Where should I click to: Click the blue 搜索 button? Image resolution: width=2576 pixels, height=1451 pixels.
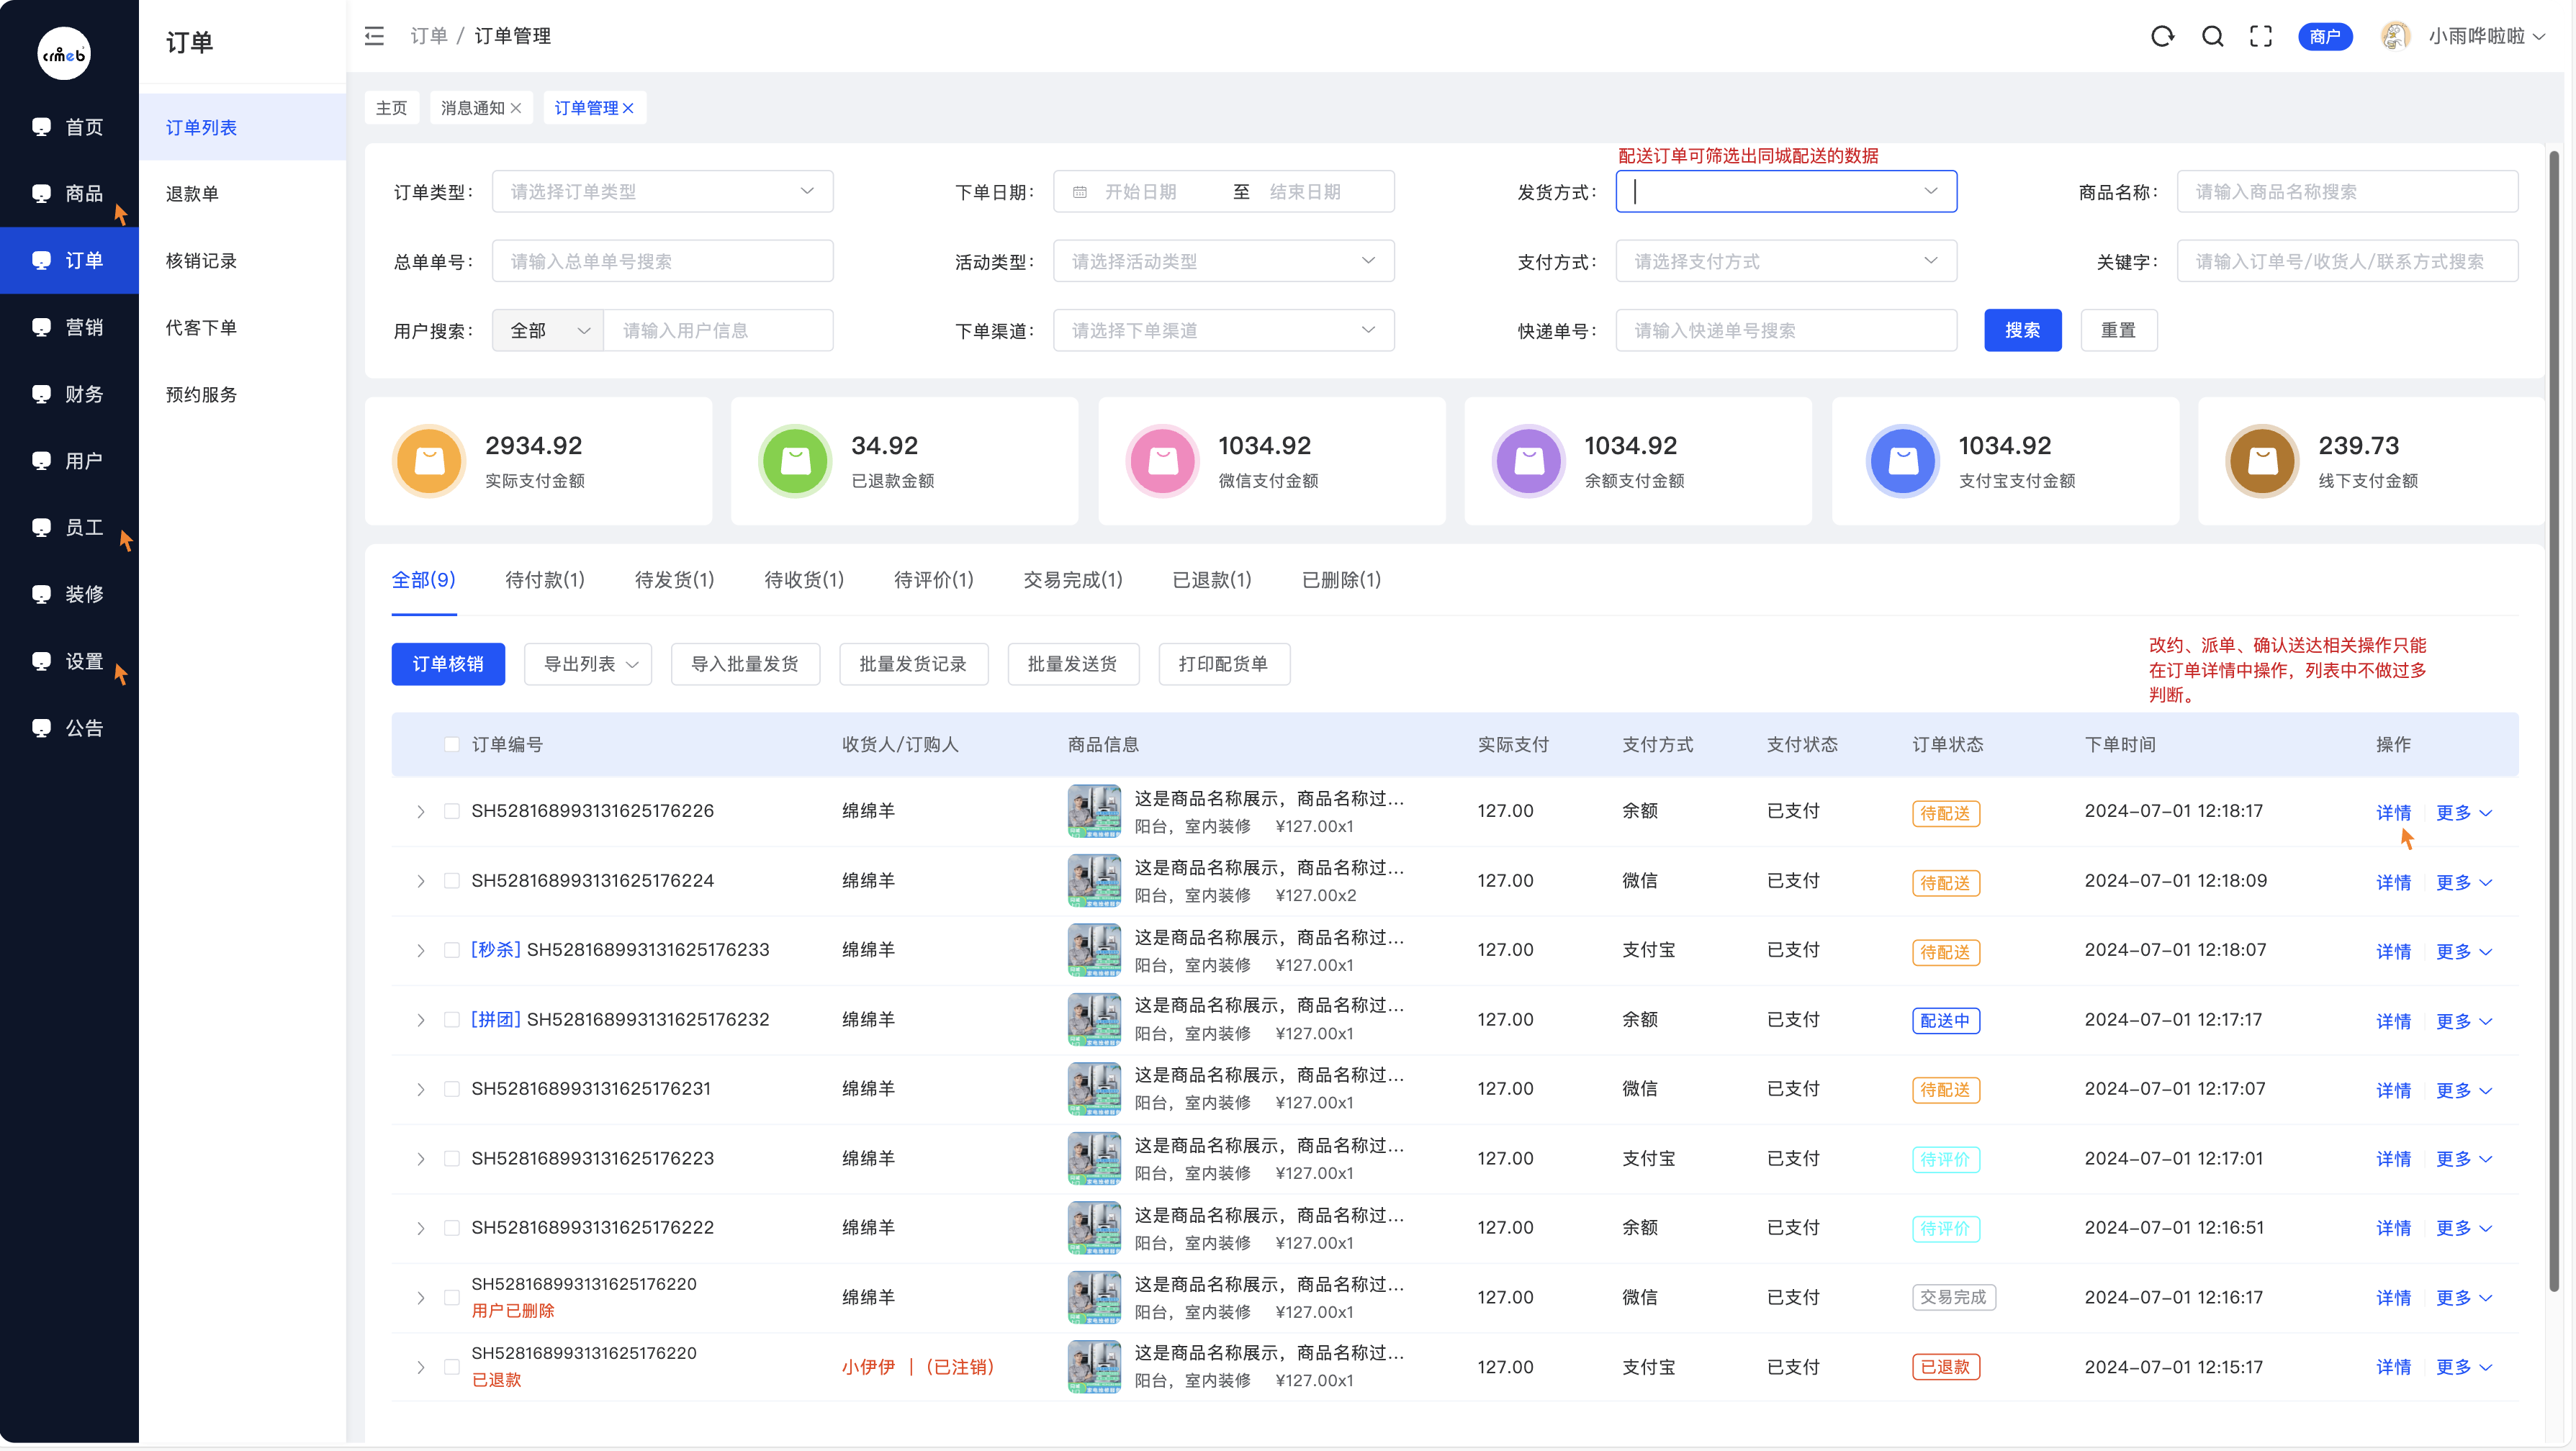[x=2022, y=330]
